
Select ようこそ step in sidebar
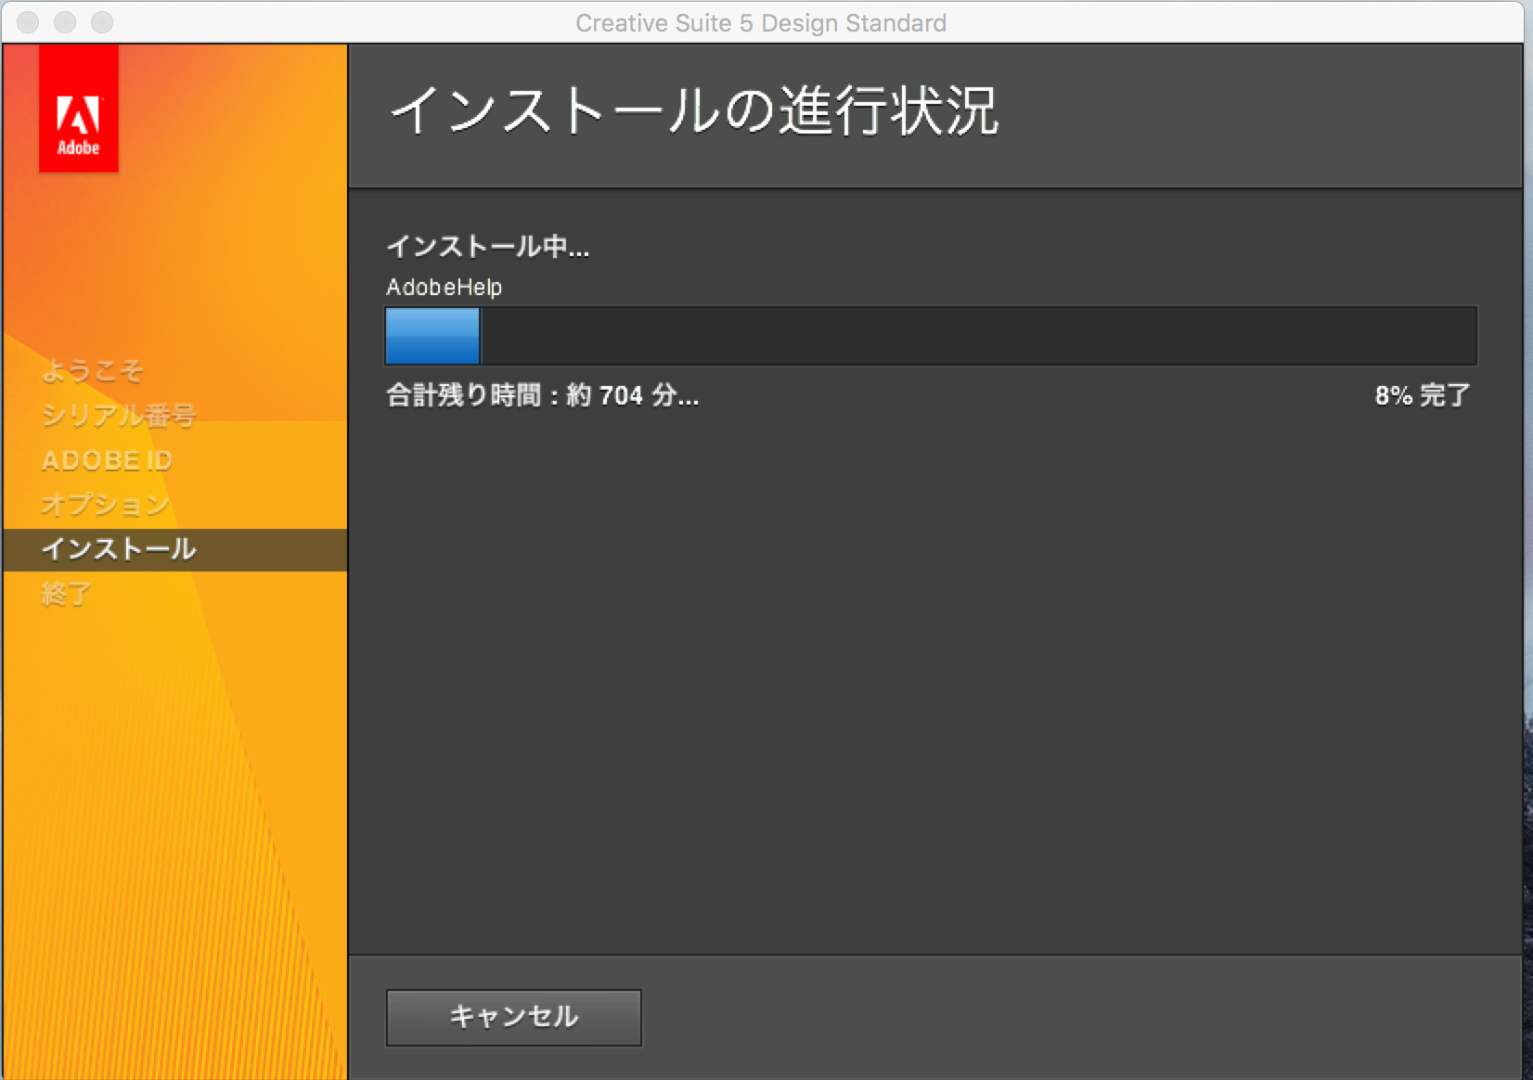click(x=93, y=371)
